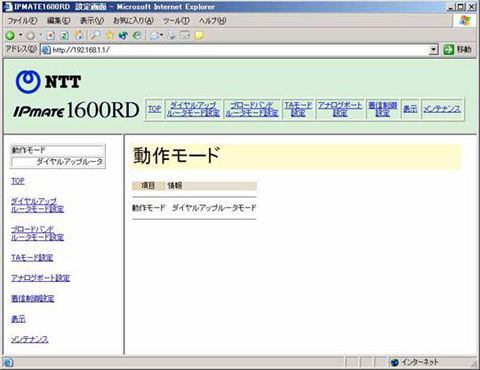Click the Refresh page icon
480x370 pixels.
[x=64, y=35]
